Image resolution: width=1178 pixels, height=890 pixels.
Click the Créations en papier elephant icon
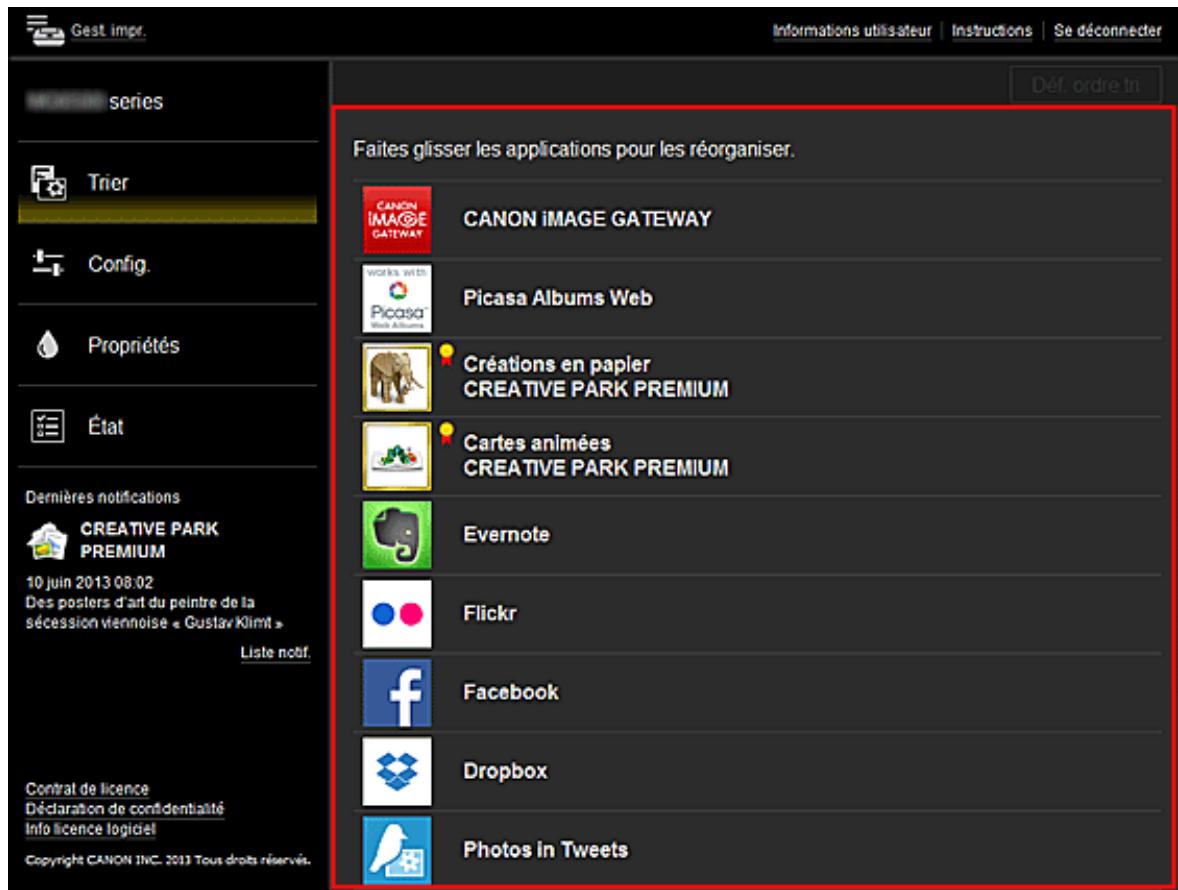(x=397, y=377)
